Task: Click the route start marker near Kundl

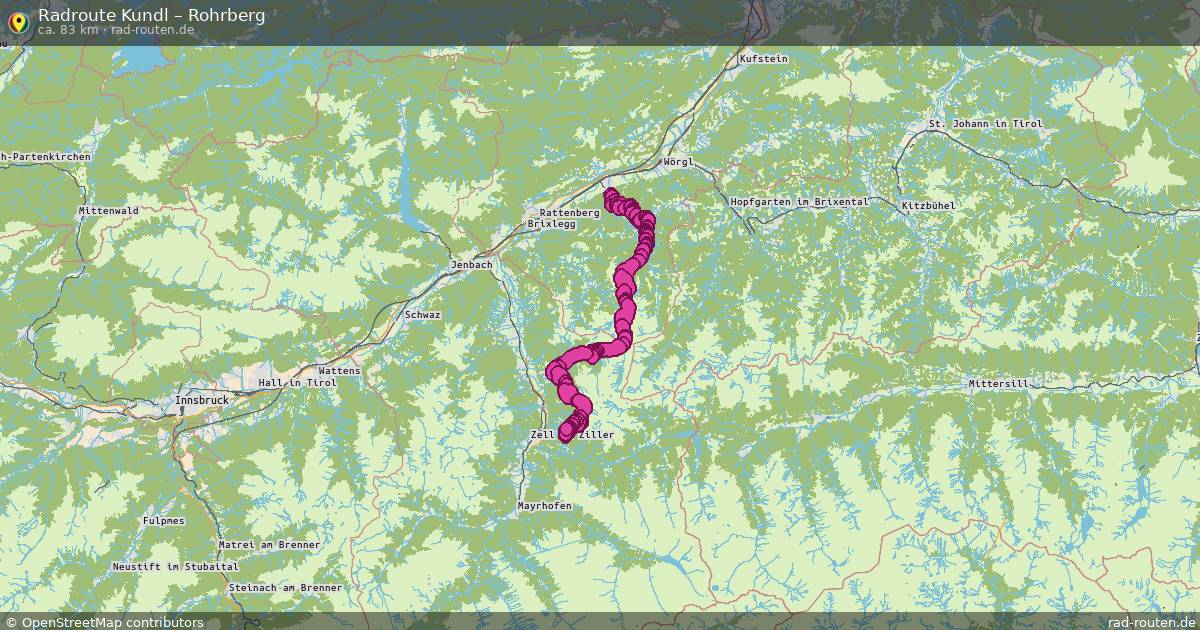Action: click(610, 194)
